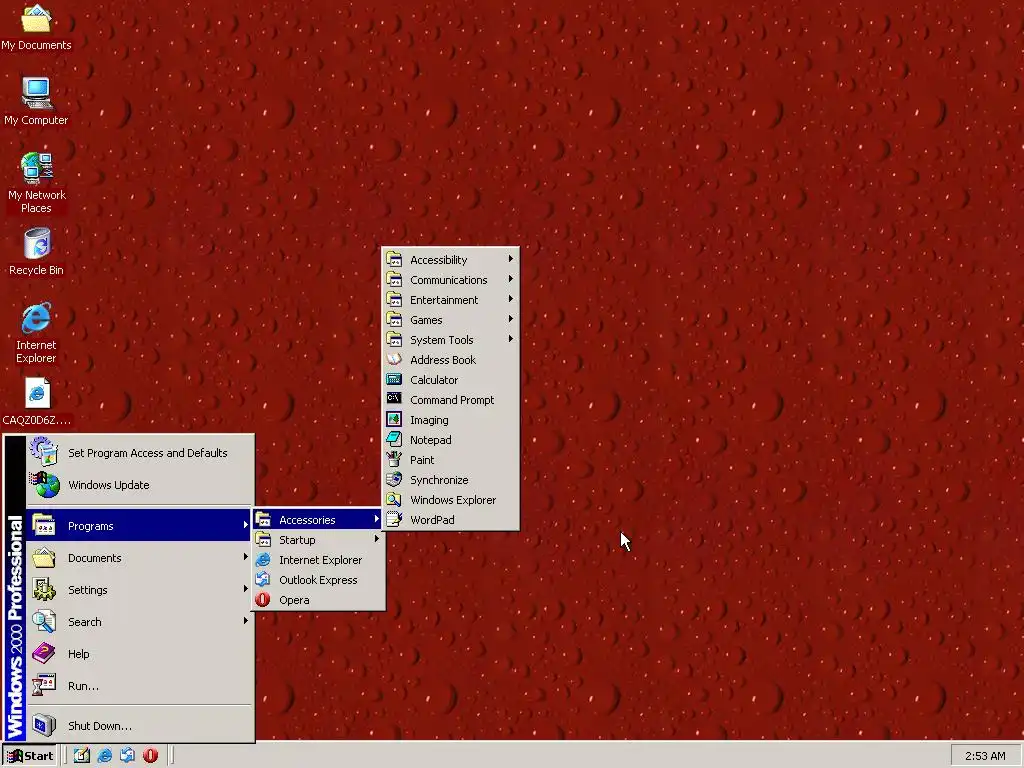Viewport: 1024px width, 768px height.
Task: Click the 2:53 AM clock in system tray
Action: [985, 756]
